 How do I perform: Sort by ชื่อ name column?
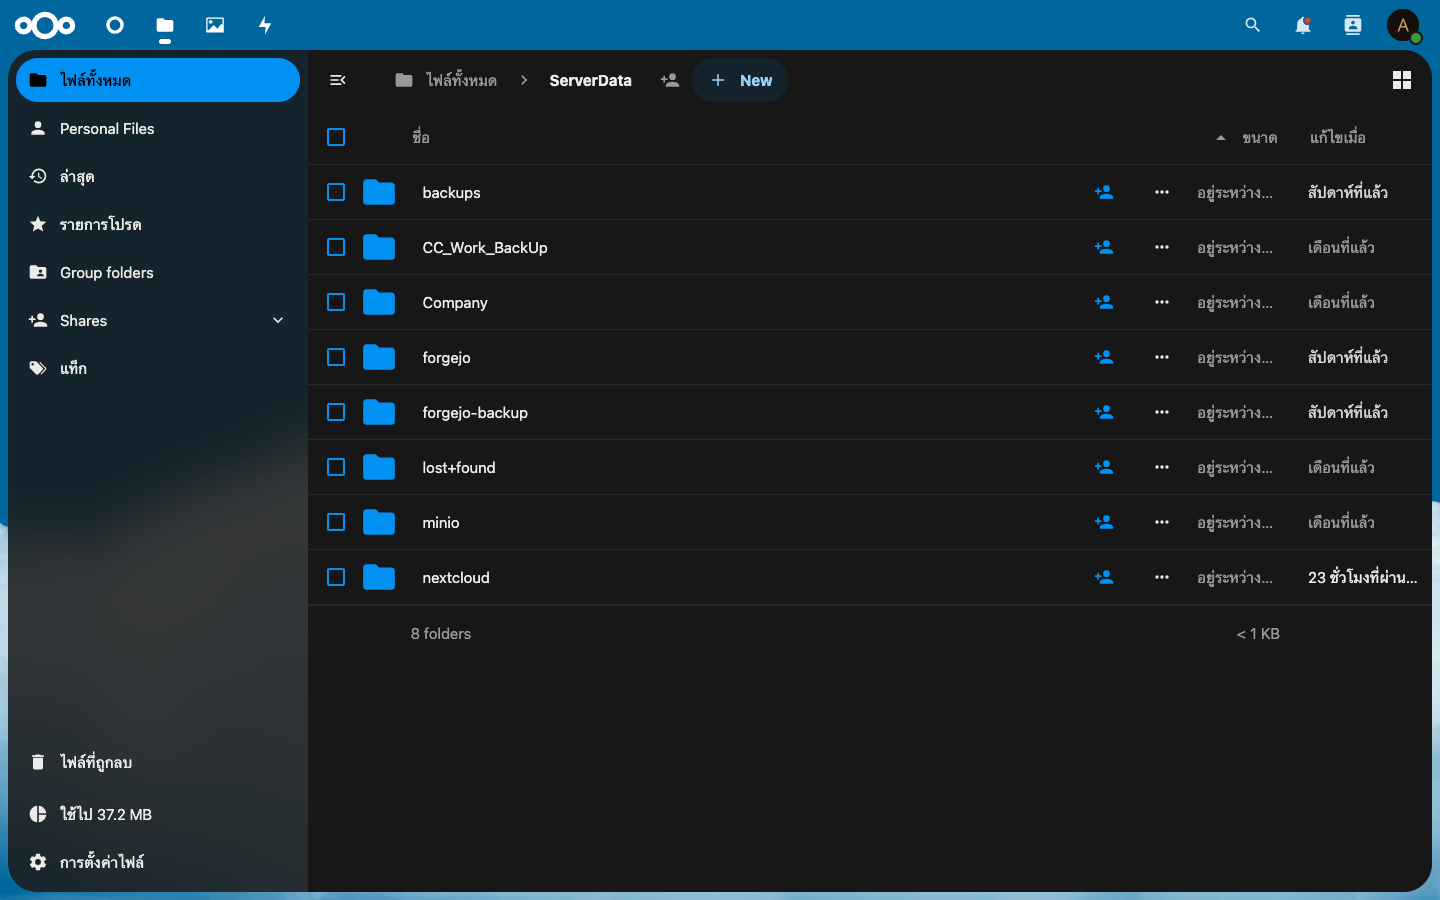421,137
